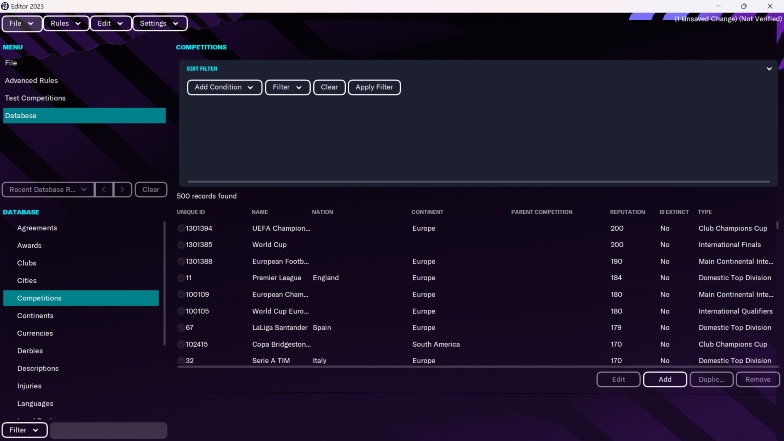Sort by the Name column header

pos(260,212)
